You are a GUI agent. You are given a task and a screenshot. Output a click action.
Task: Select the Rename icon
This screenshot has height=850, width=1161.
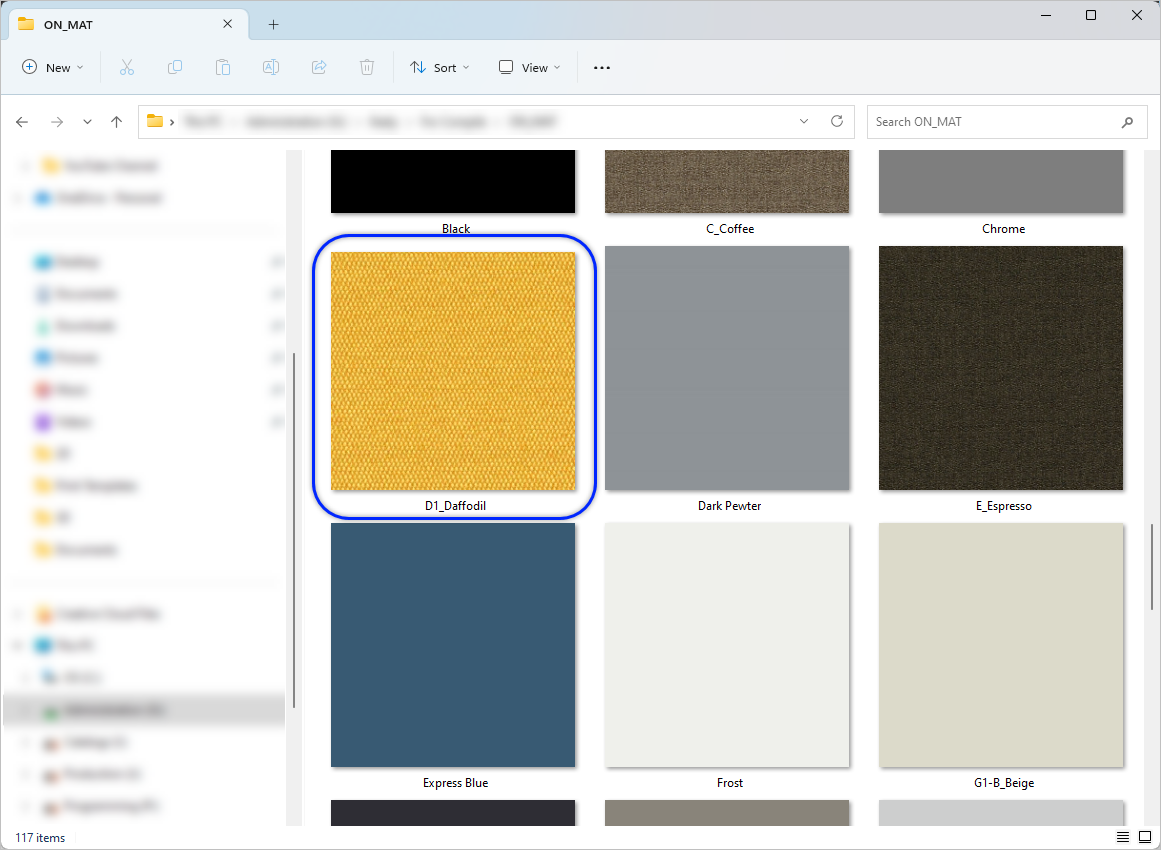[x=270, y=67]
